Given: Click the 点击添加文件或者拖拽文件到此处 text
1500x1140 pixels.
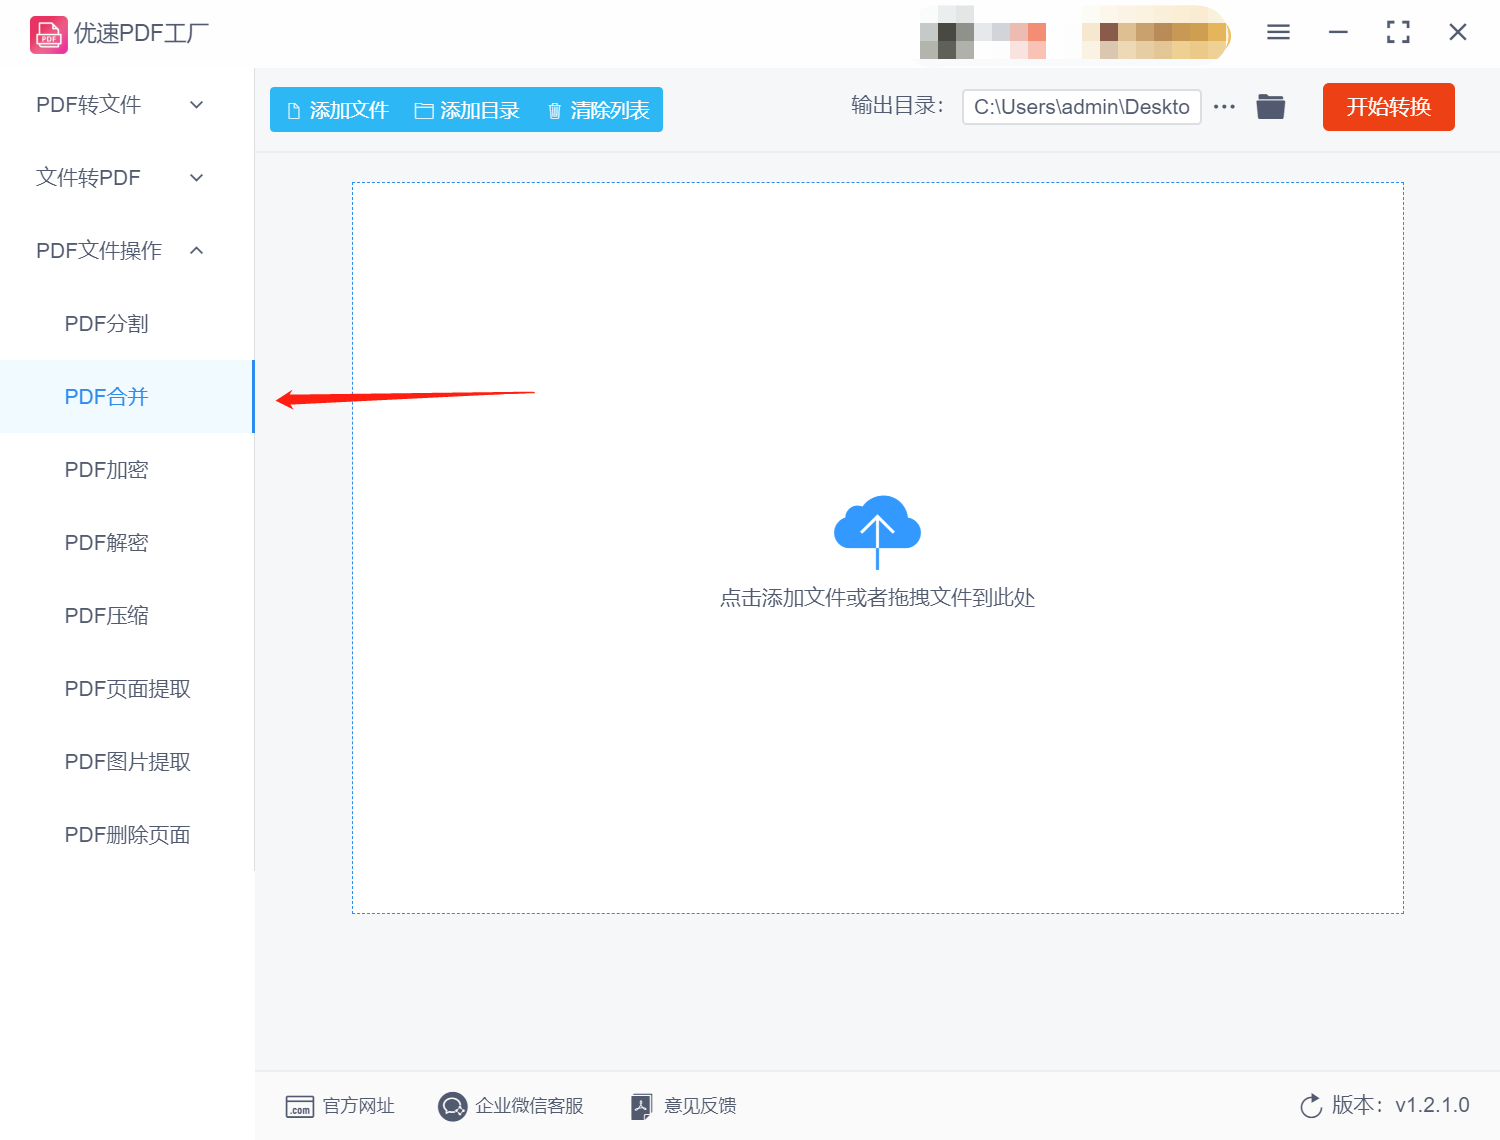Looking at the screenshot, I should coord(877,598).
